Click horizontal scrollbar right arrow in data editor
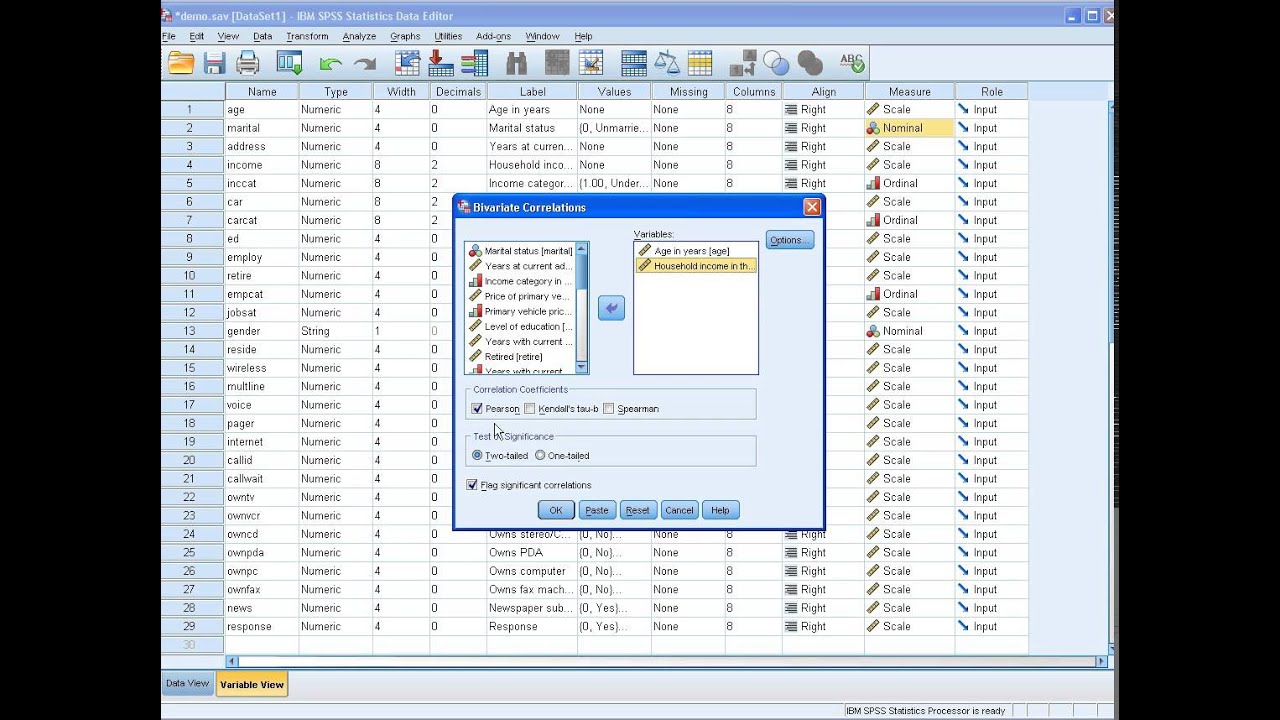Image resolution: width=1280 pixels, height=720 pixels. [x=1103, y=661]
